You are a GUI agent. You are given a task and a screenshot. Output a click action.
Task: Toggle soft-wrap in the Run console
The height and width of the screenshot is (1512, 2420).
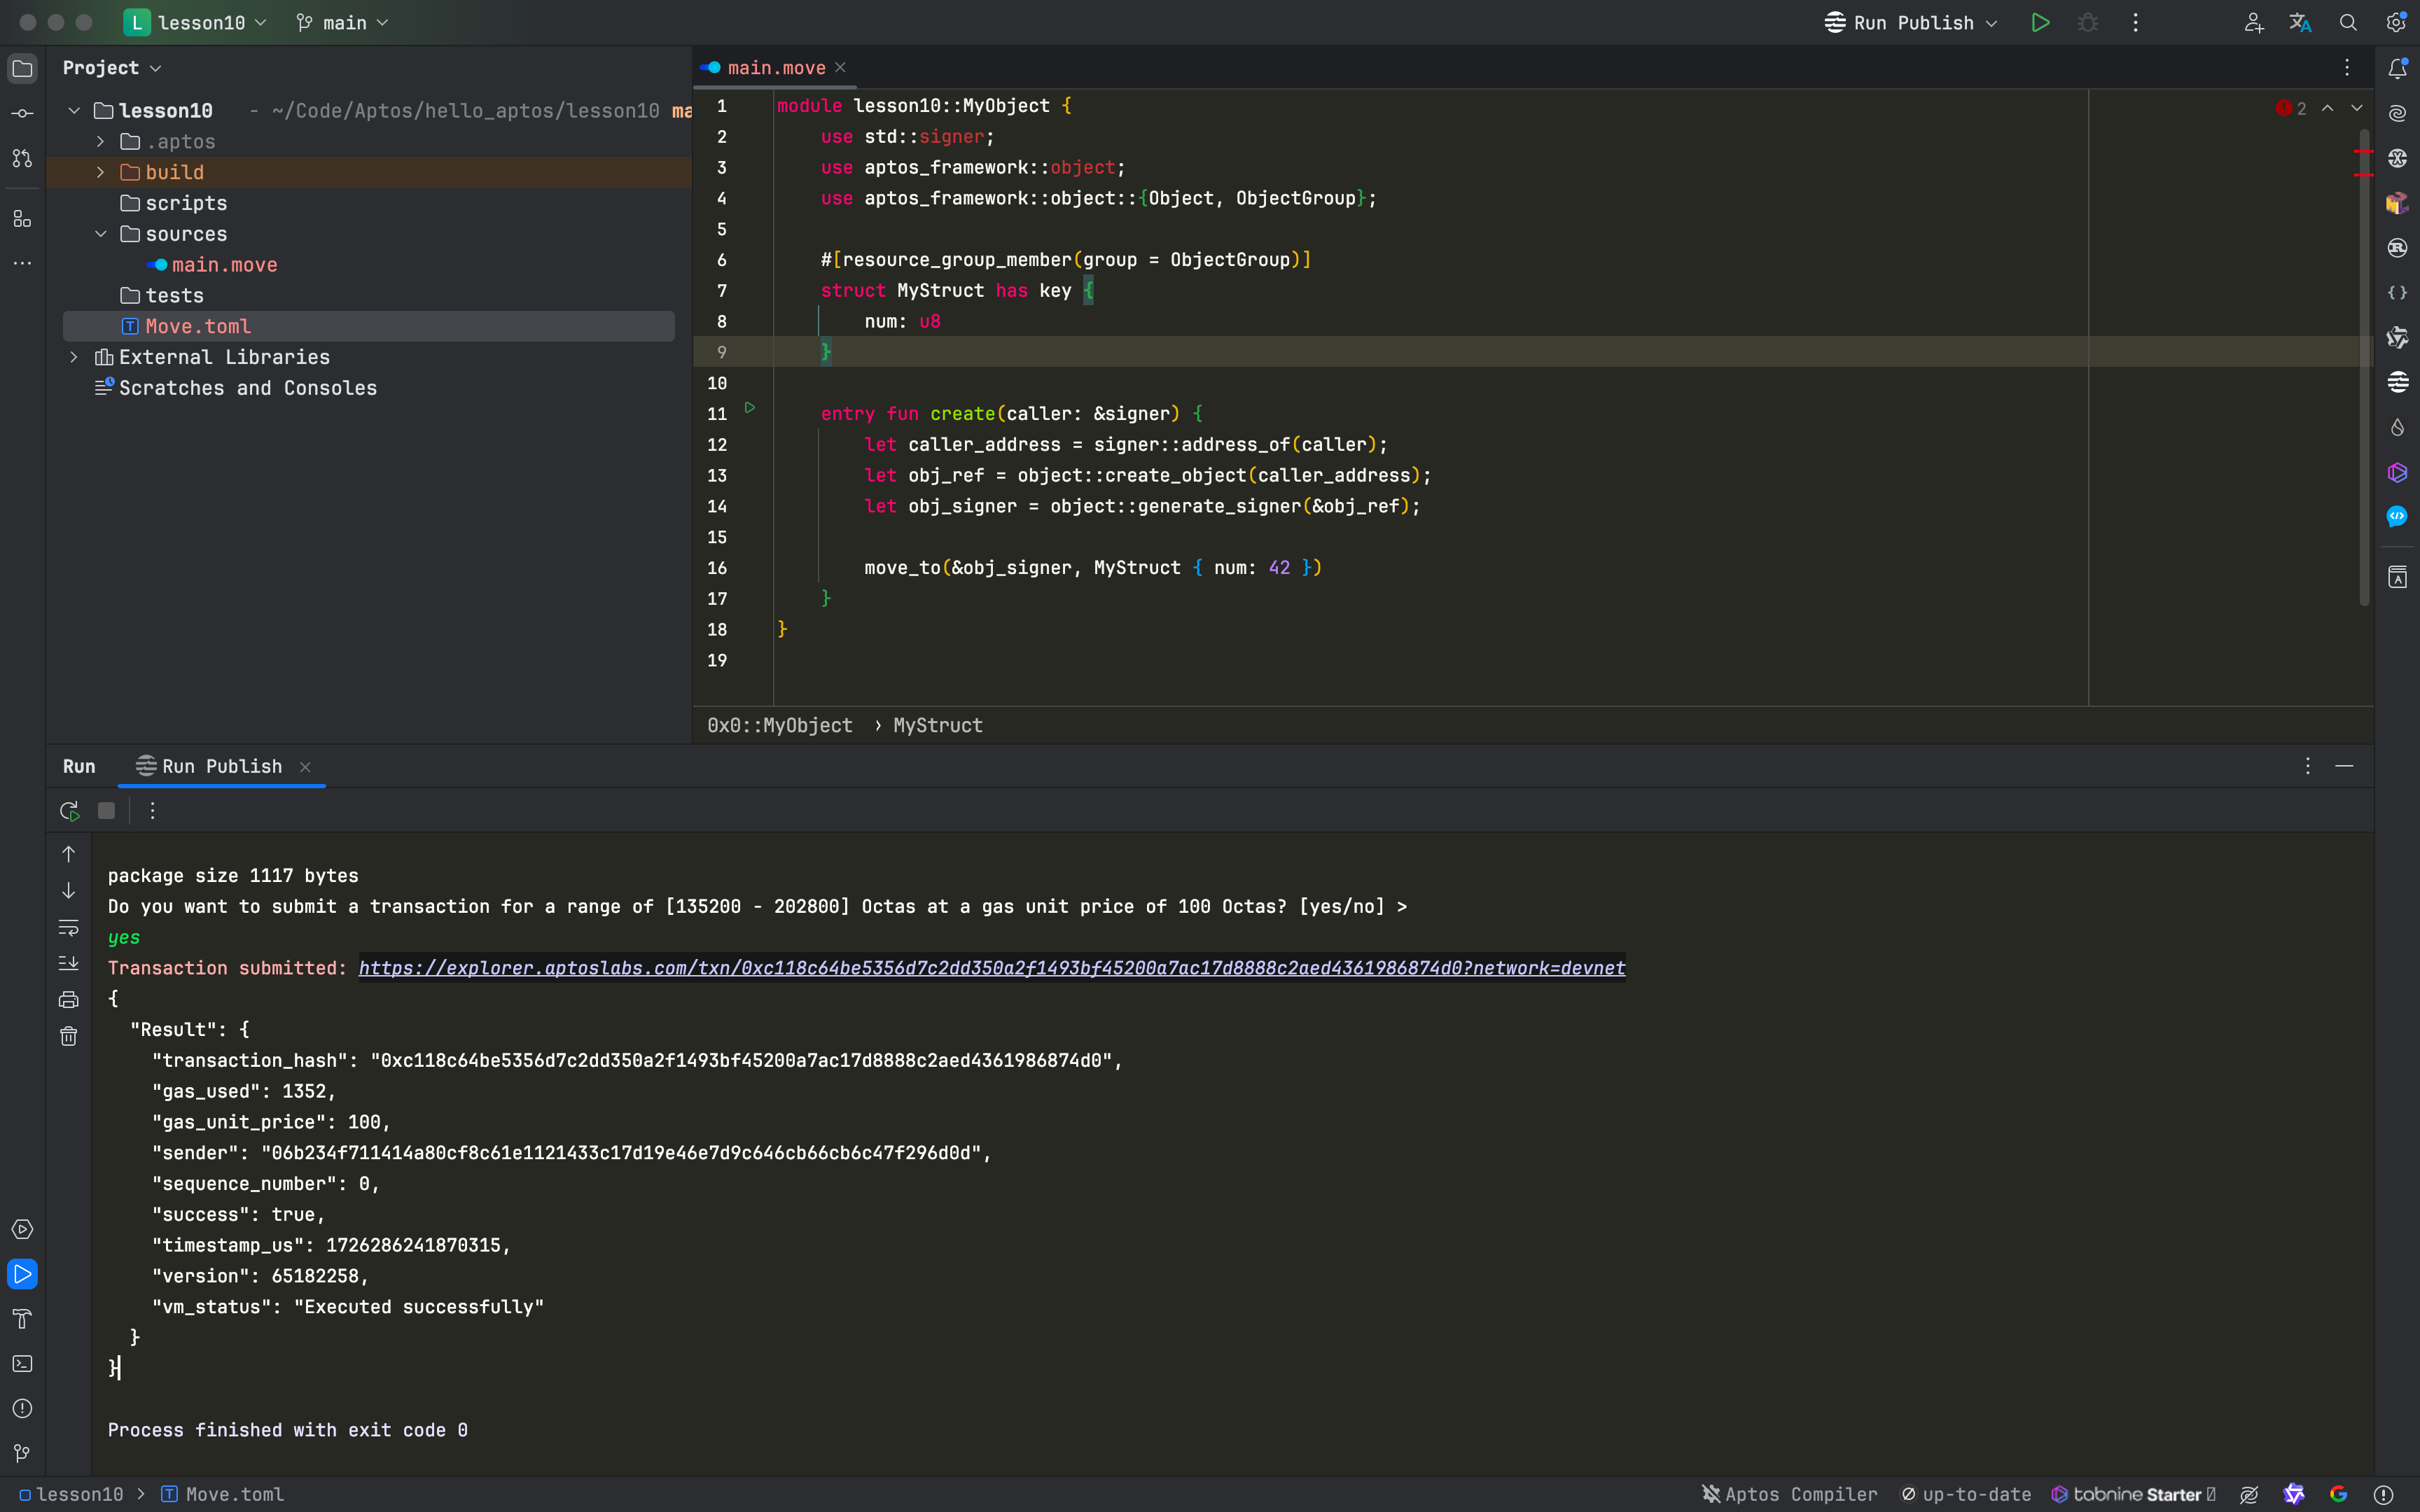point(68,927)
